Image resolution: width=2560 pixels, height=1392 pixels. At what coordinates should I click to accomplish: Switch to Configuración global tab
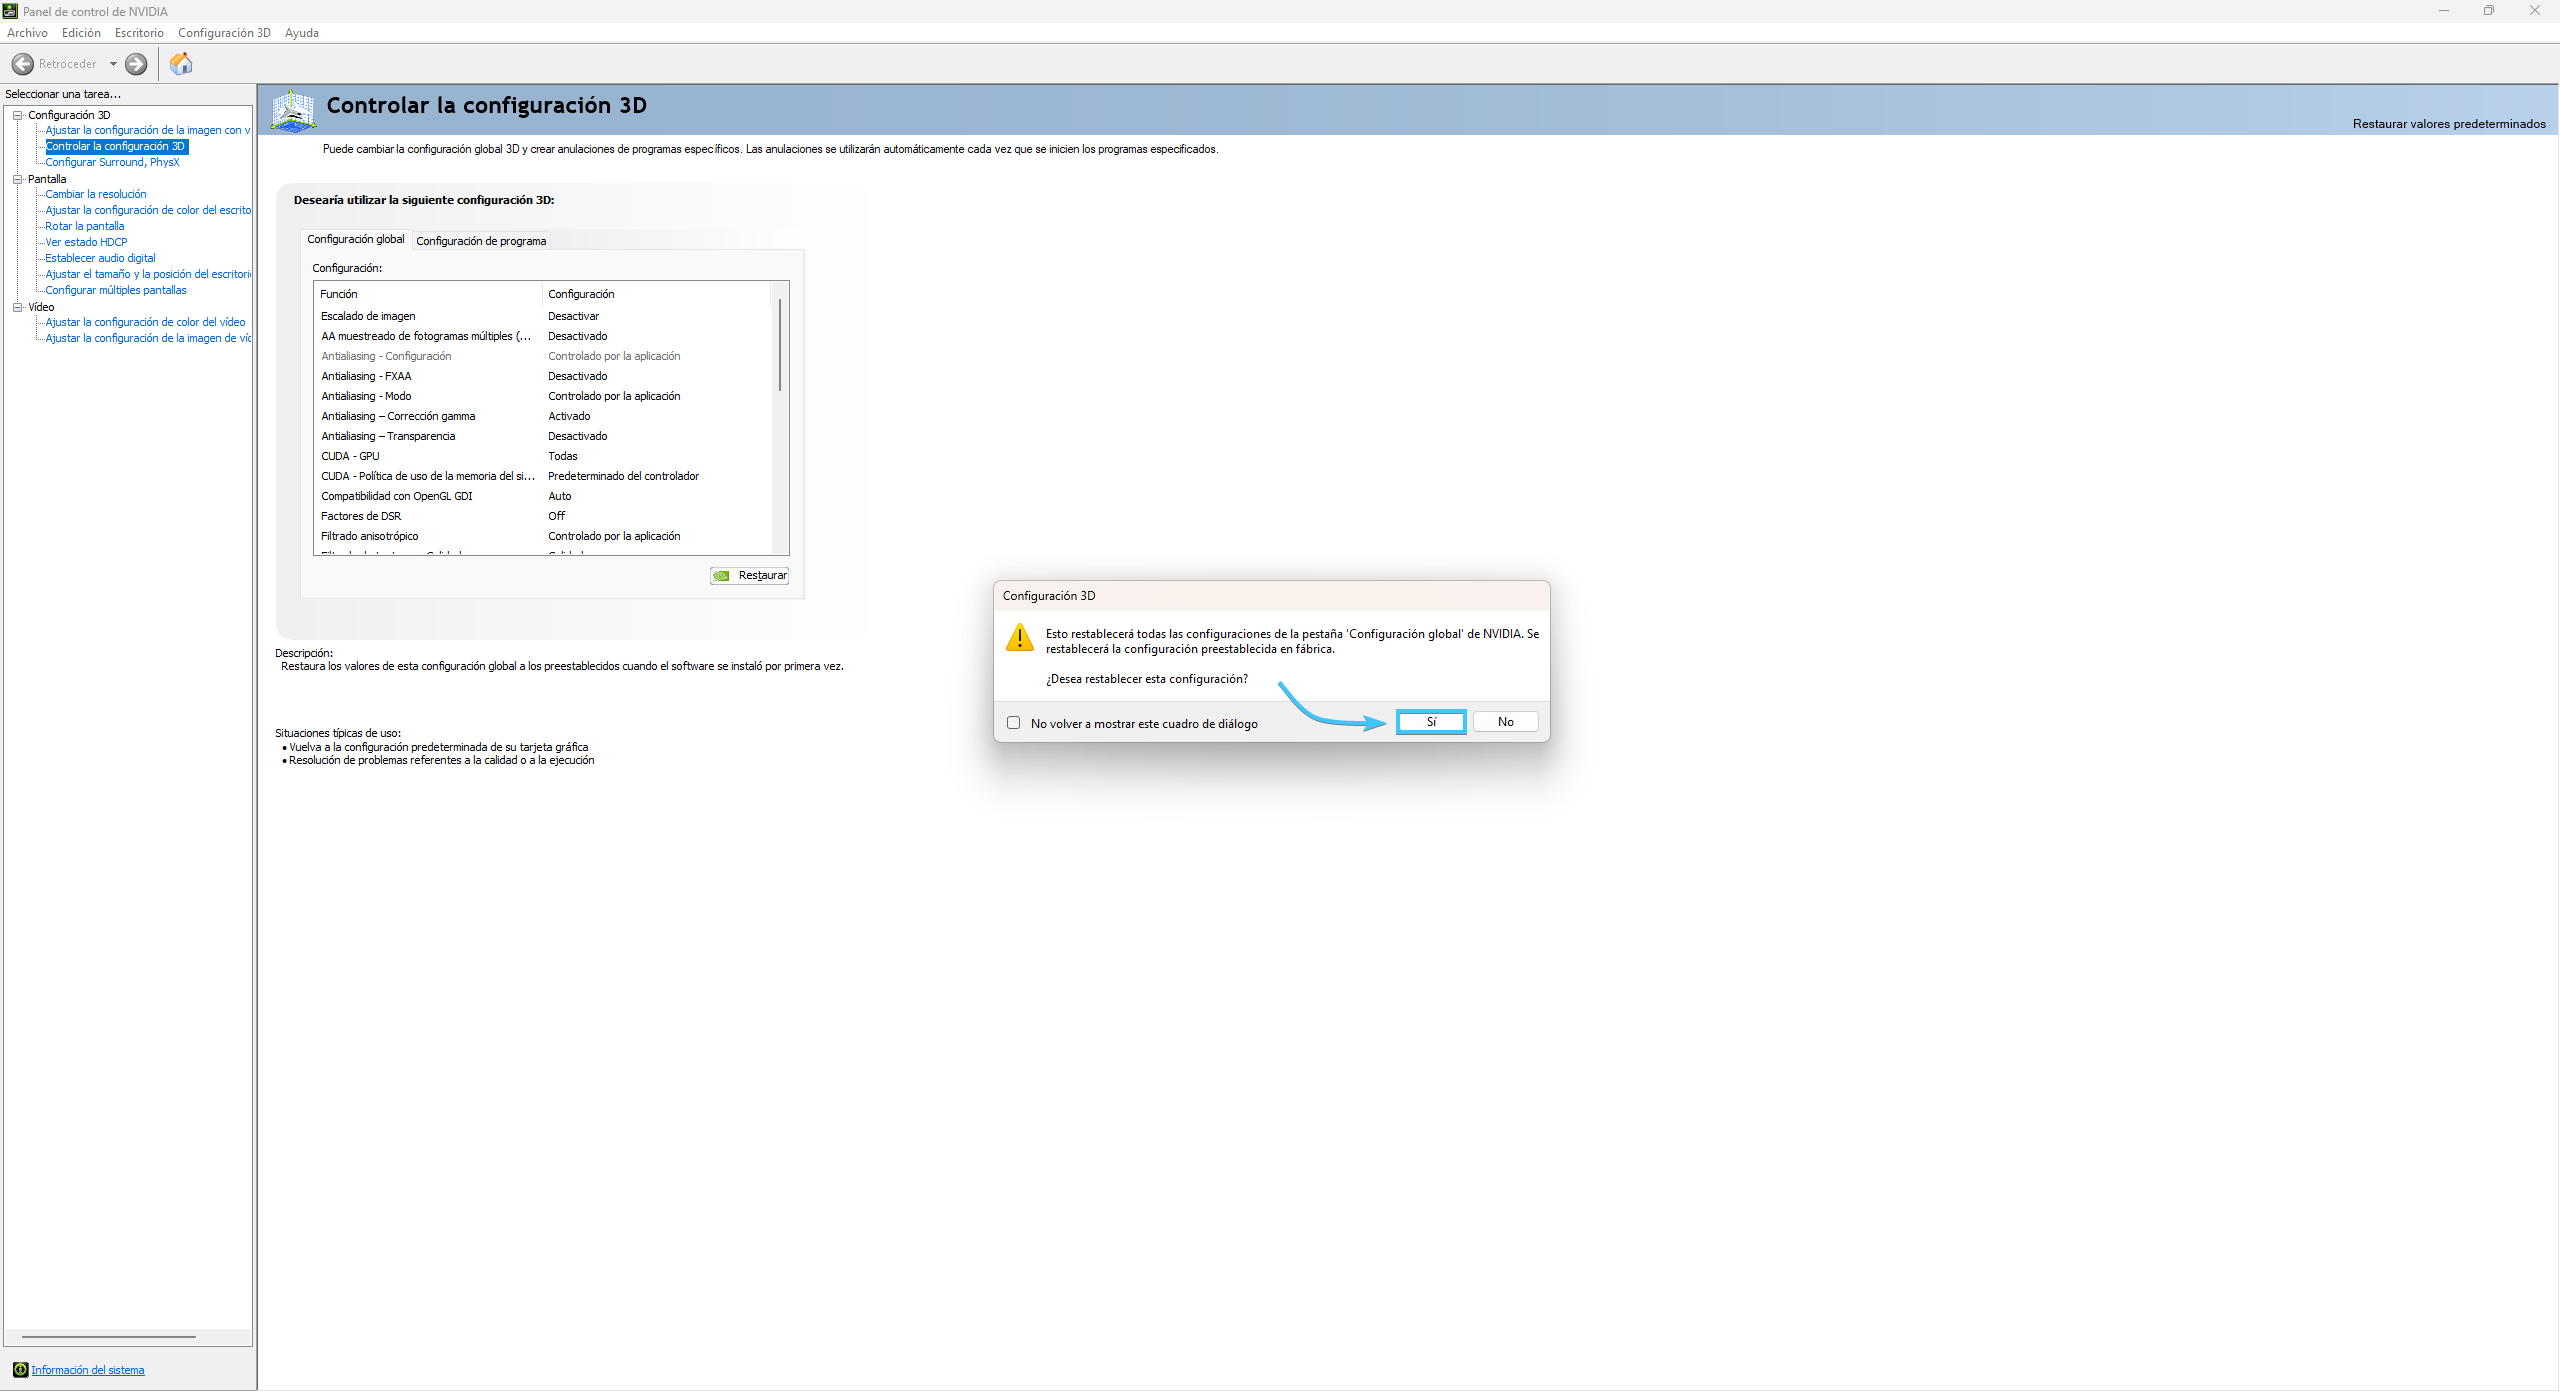tap(356, 239)
